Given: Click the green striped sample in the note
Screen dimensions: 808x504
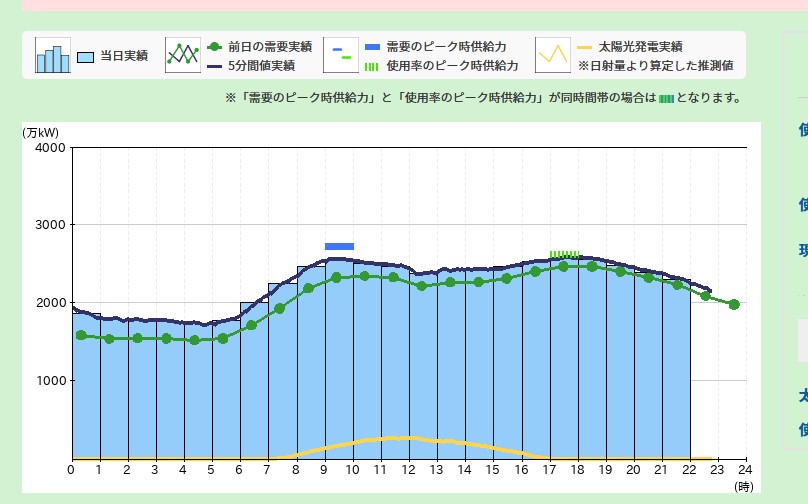Looking at the screenshot, I should pos(667,98).
